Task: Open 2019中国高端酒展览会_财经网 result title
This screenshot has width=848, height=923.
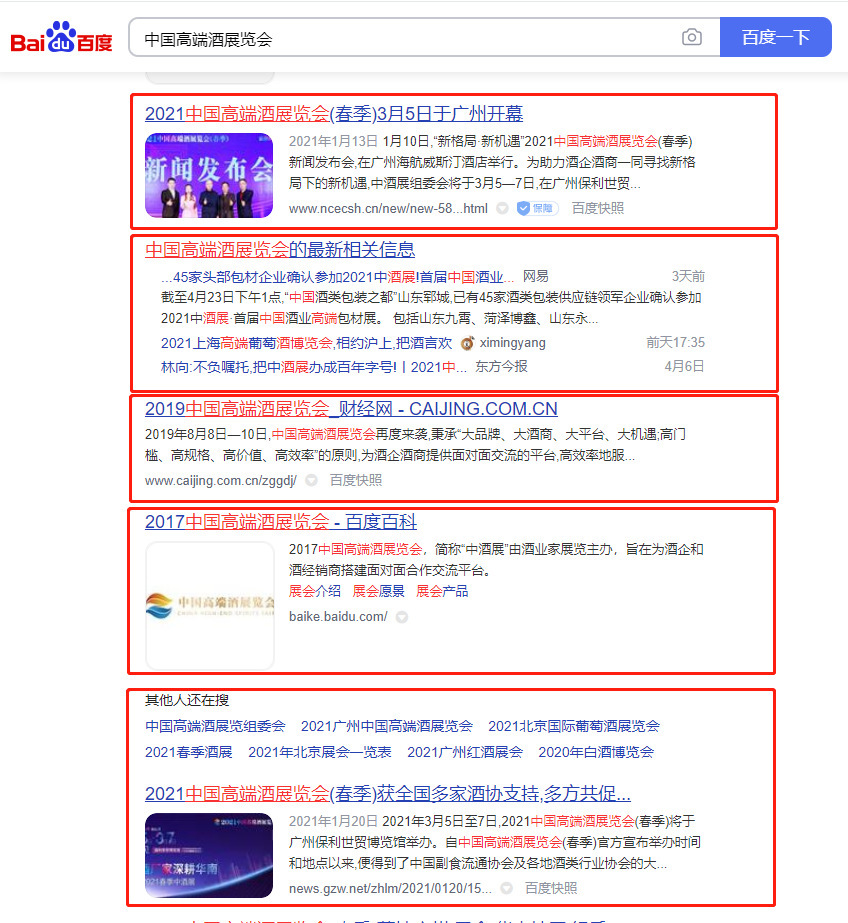Action: (351, 409)
